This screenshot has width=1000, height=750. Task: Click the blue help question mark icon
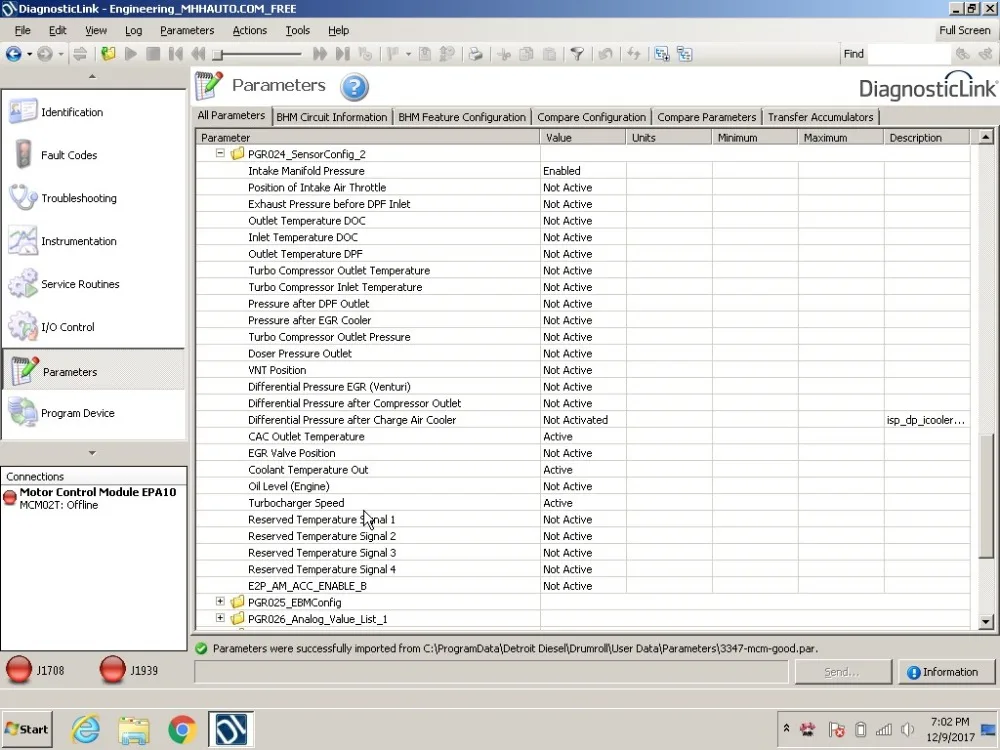[x=354, y=87]
